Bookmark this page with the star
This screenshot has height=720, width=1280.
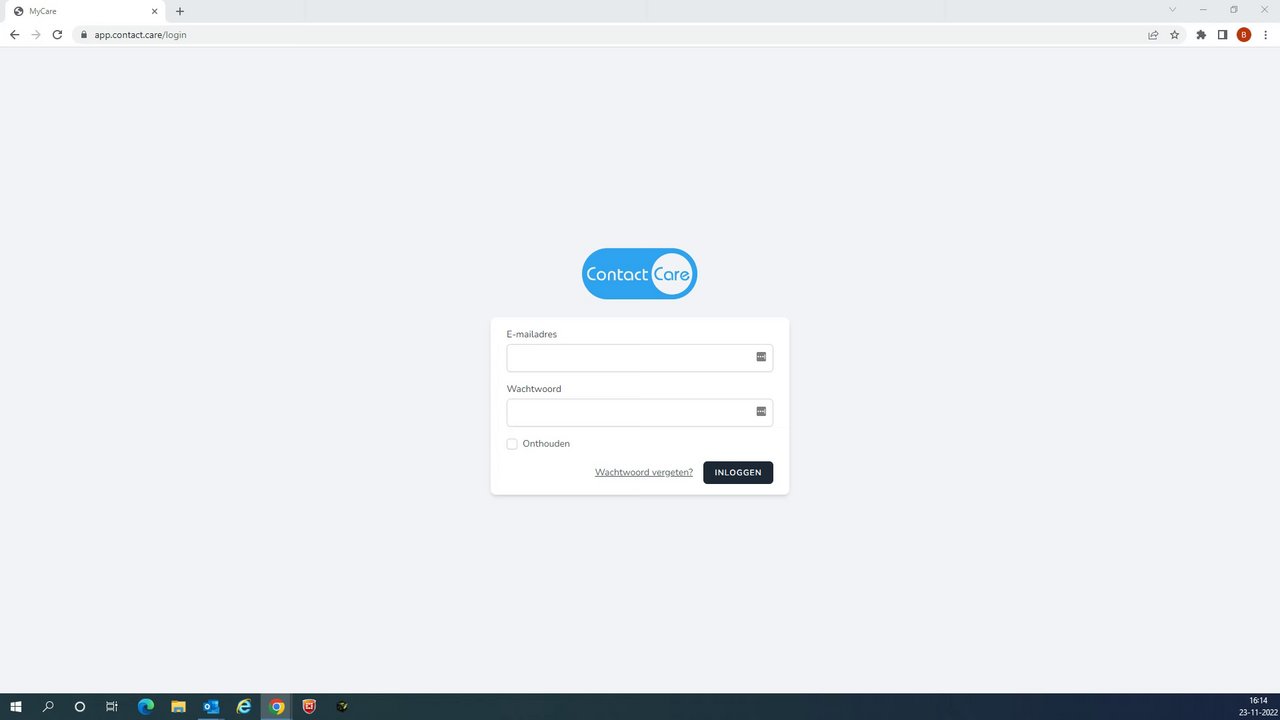pos(1174,34)
